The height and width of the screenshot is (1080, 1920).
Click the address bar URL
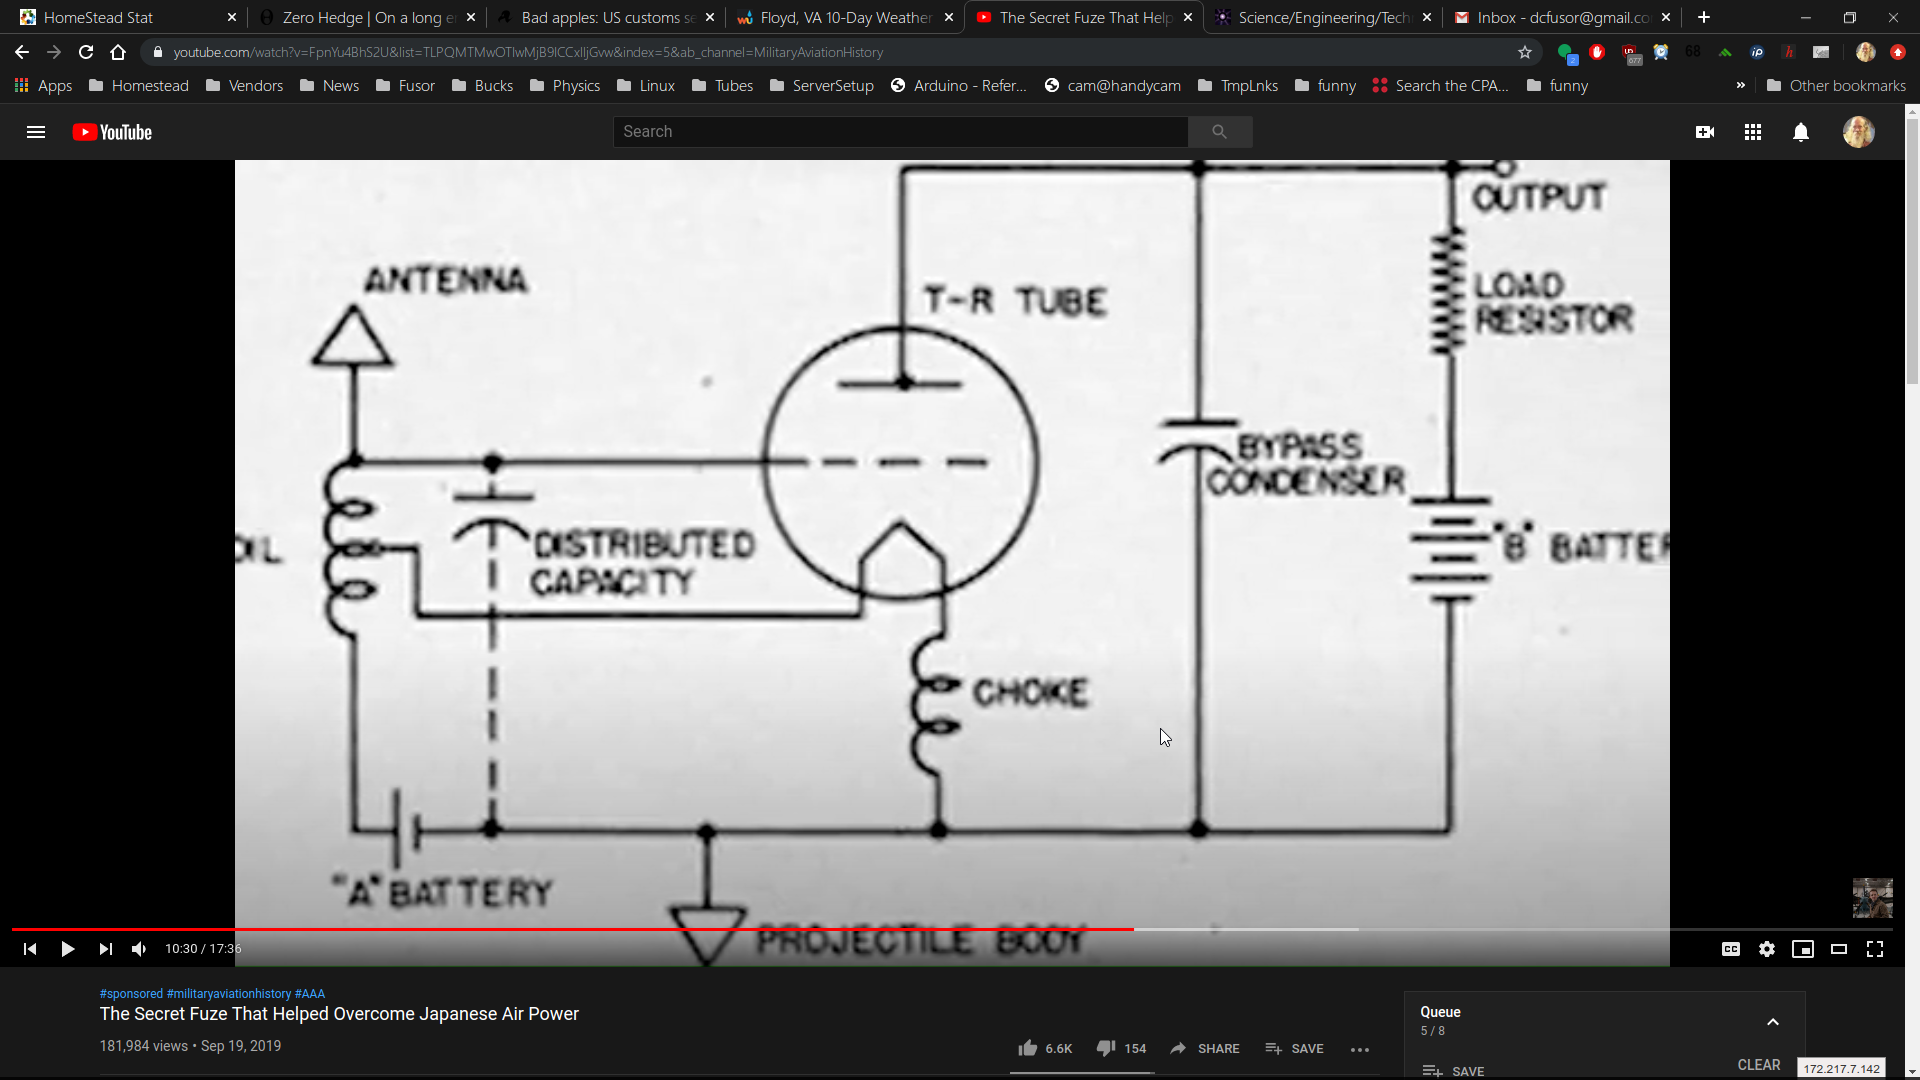click(x=528, y=52)
